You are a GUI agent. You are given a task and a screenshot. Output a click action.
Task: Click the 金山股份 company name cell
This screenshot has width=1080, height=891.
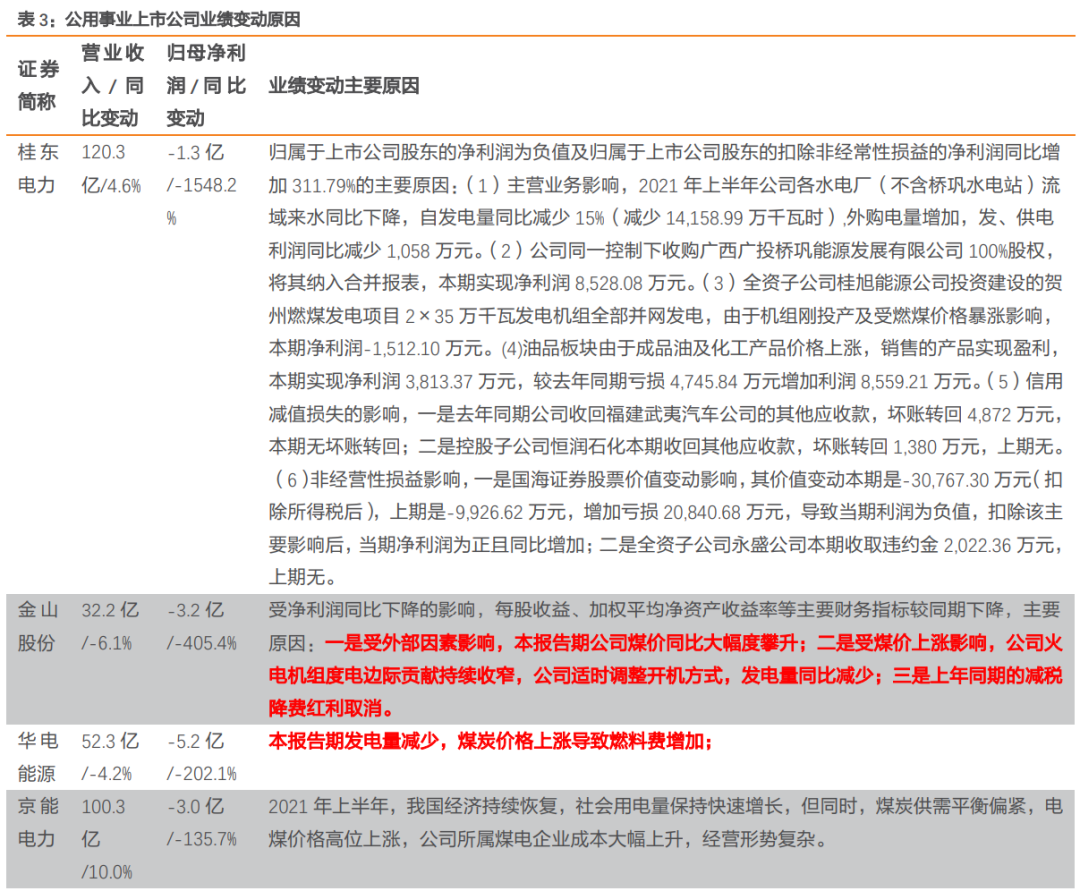[38, 627]
